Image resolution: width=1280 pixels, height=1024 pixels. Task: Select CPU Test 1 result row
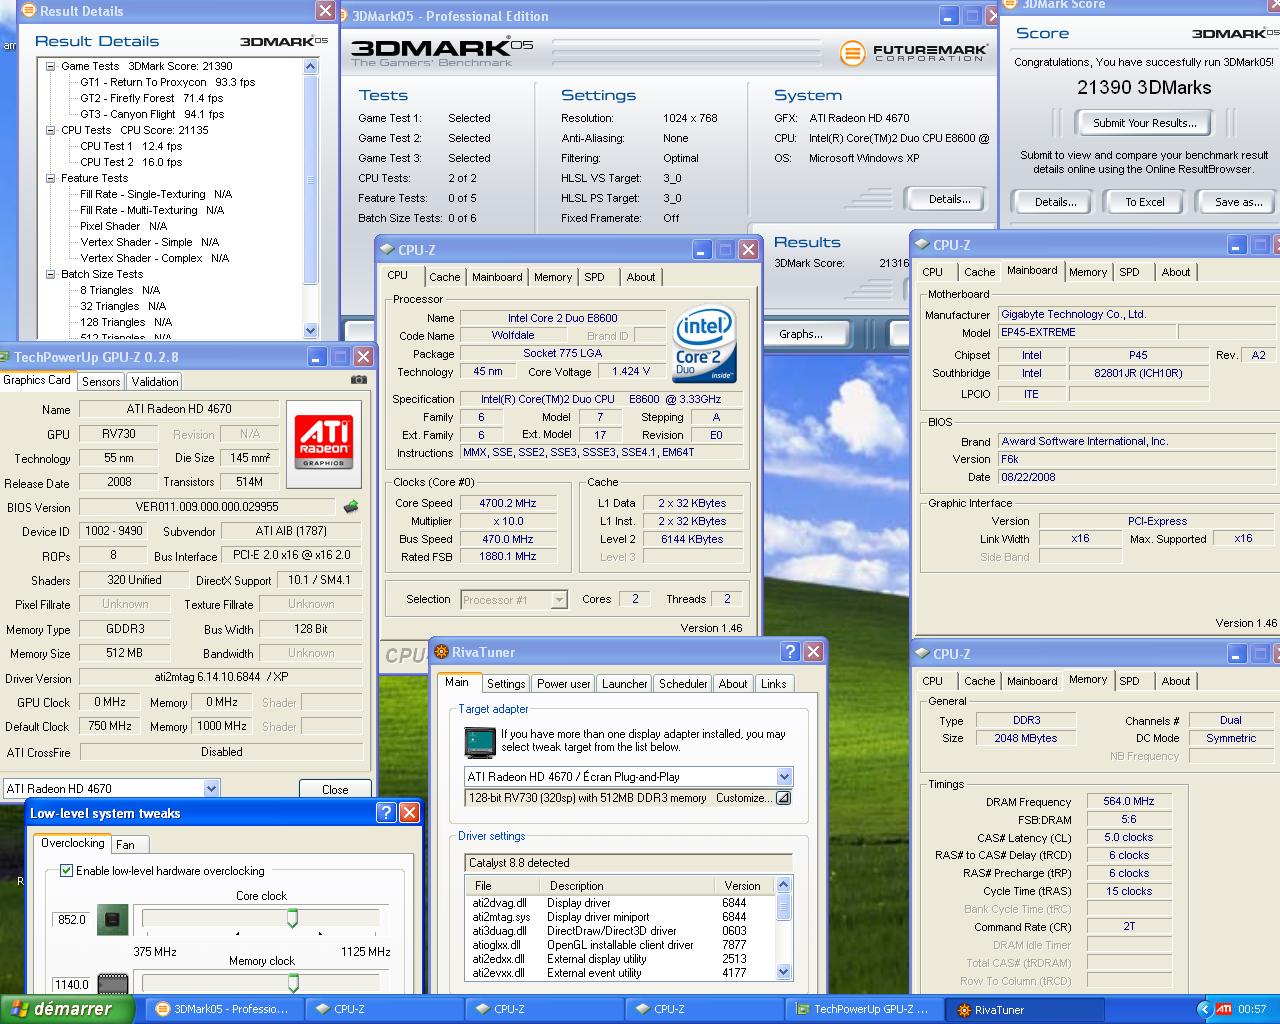(x=131, y=146)
